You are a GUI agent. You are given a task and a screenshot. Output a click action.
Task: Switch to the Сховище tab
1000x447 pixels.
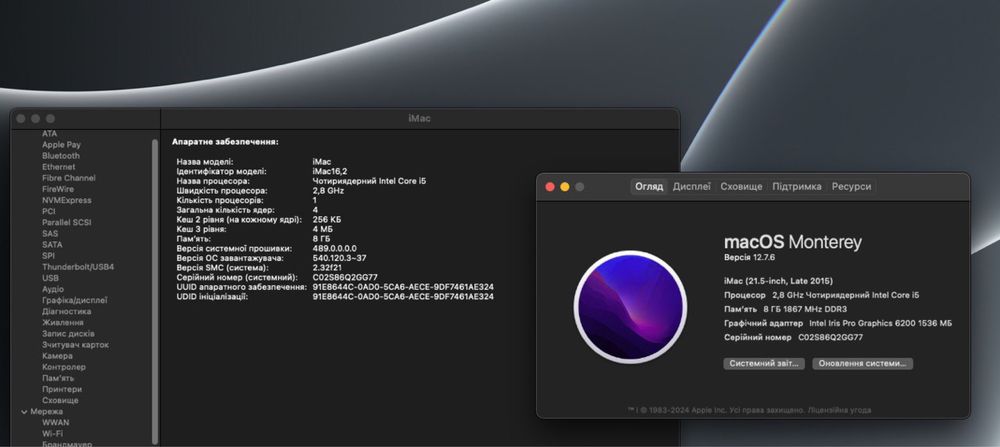(x=741, y=187)
